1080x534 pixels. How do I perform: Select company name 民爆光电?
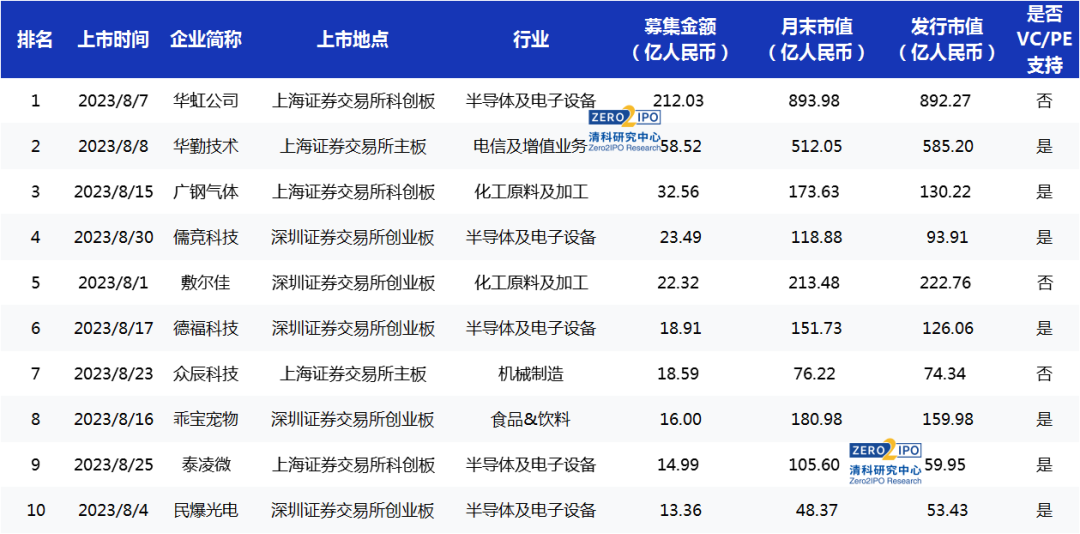(206, 511)
